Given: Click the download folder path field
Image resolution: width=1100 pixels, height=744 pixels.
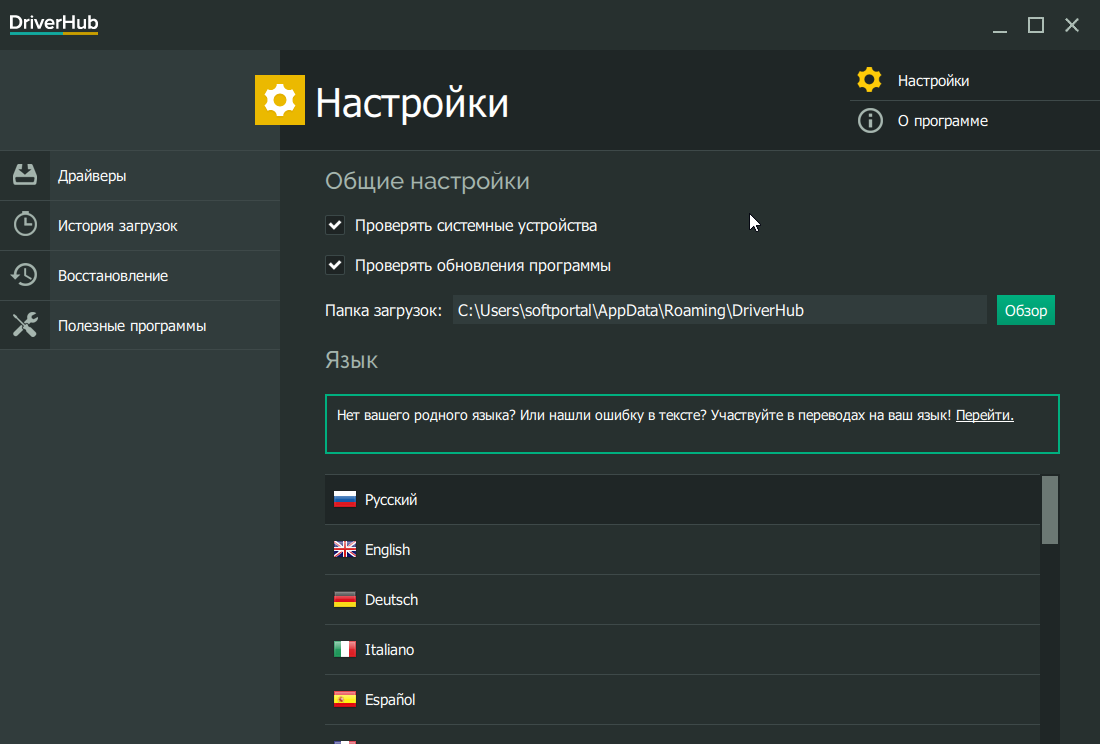Looking at the screenshot, I should pos(719,310).
